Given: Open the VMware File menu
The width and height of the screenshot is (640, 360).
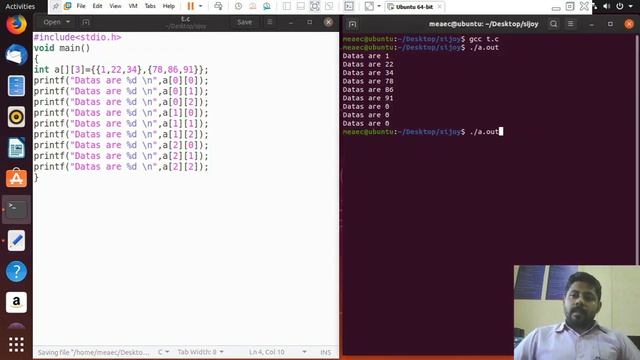Looking at the screenshot, I should click(81, 6).
